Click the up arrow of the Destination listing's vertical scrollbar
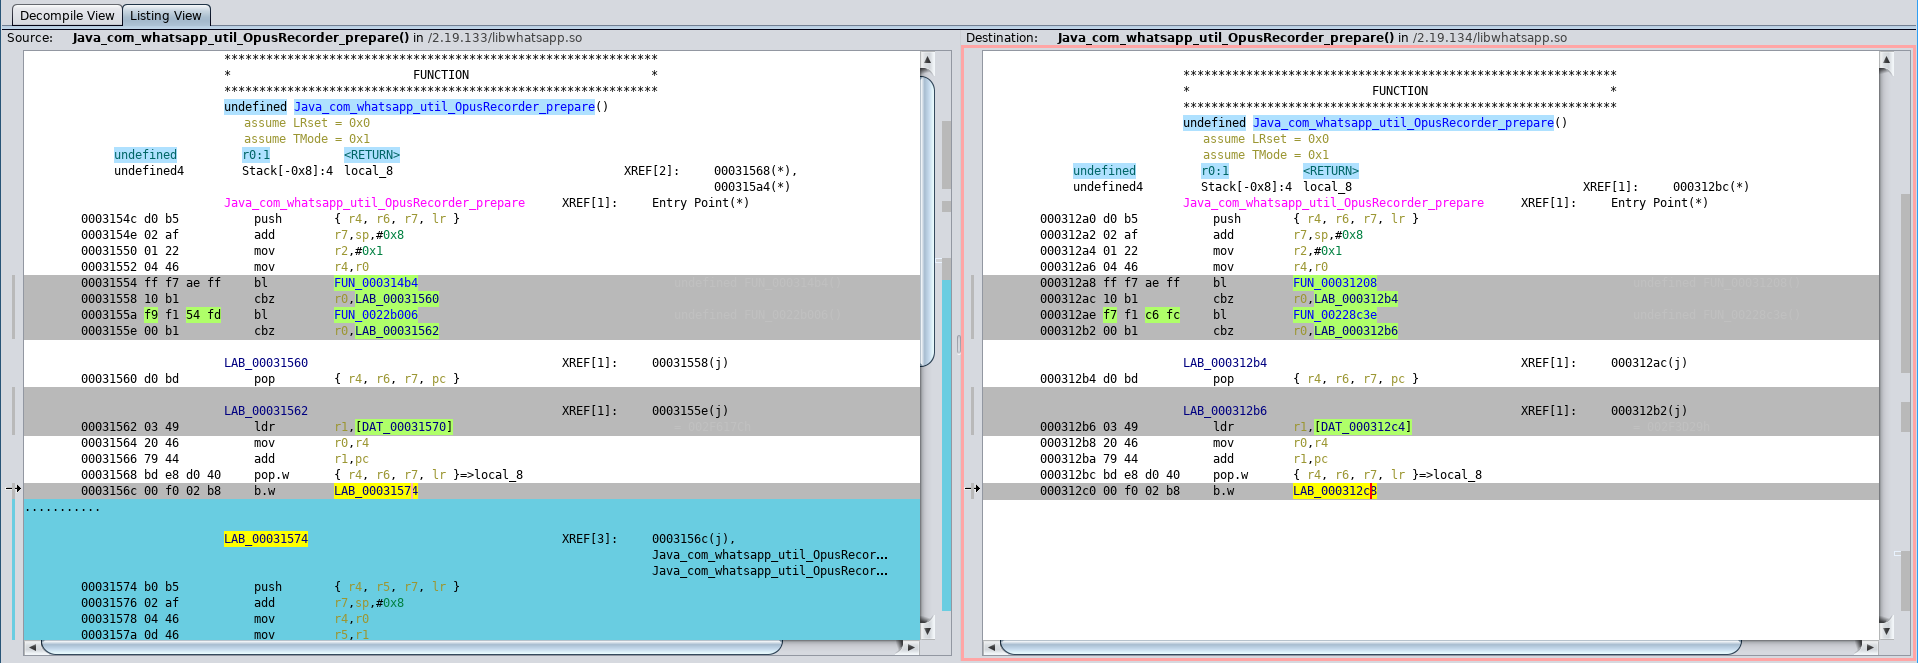Image resolution: width=1918 pixels, height=663 pixels. click(1886, 60)
